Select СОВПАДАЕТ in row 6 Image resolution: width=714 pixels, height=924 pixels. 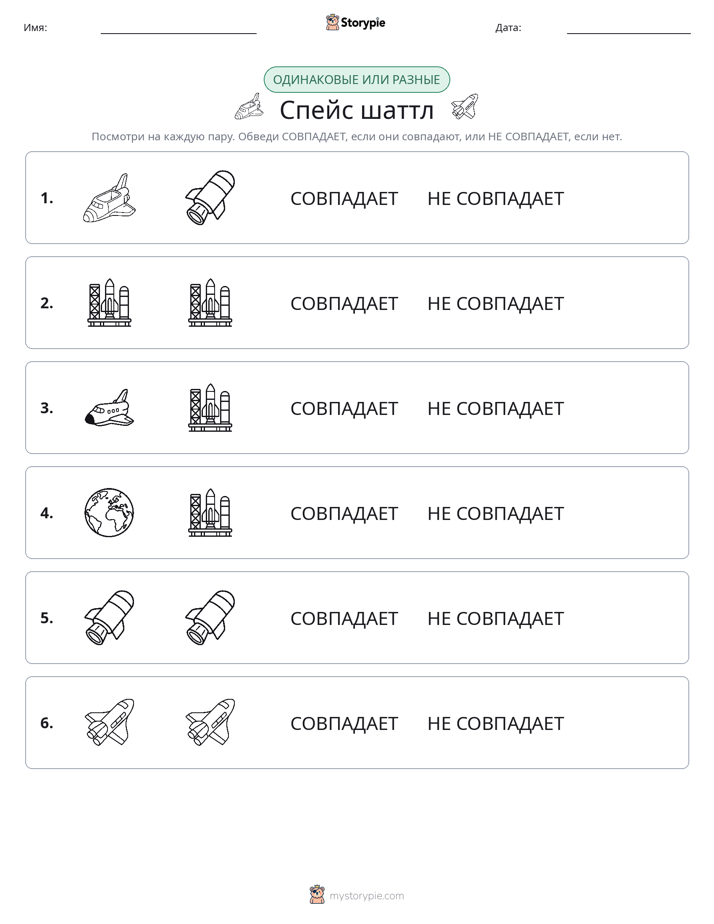pos(344,723)
